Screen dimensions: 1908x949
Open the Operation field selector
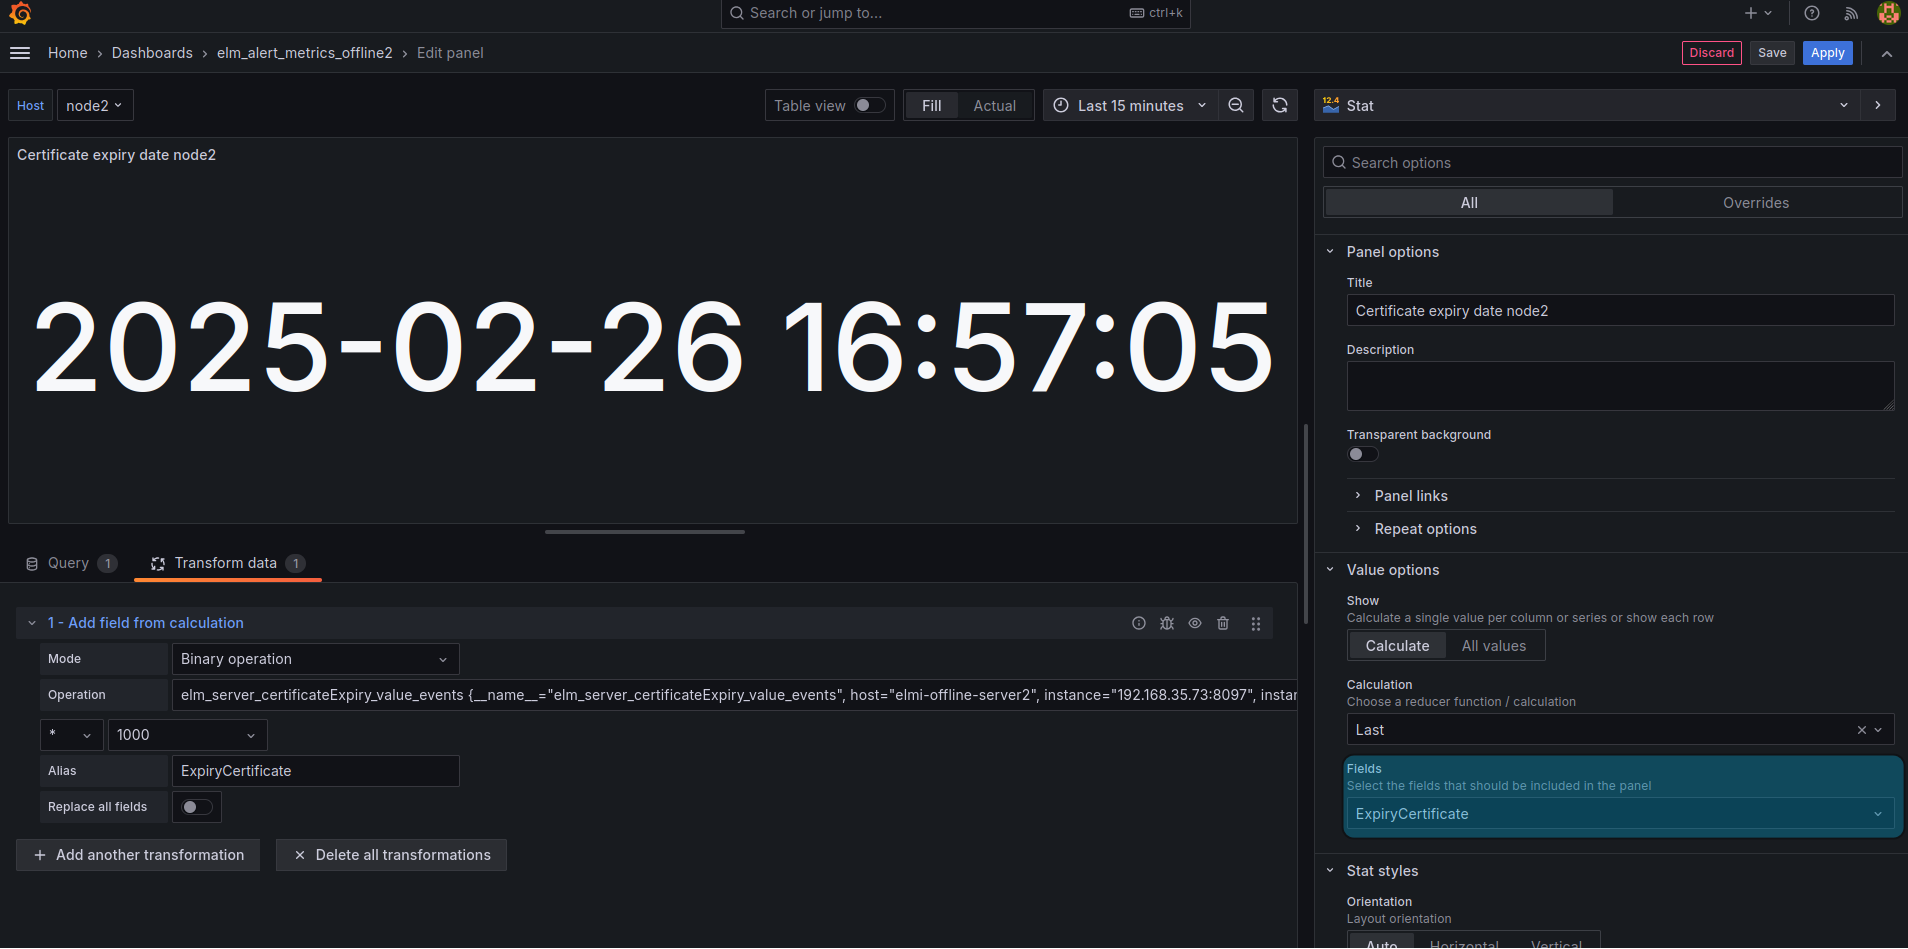click(x=735, y=695)
